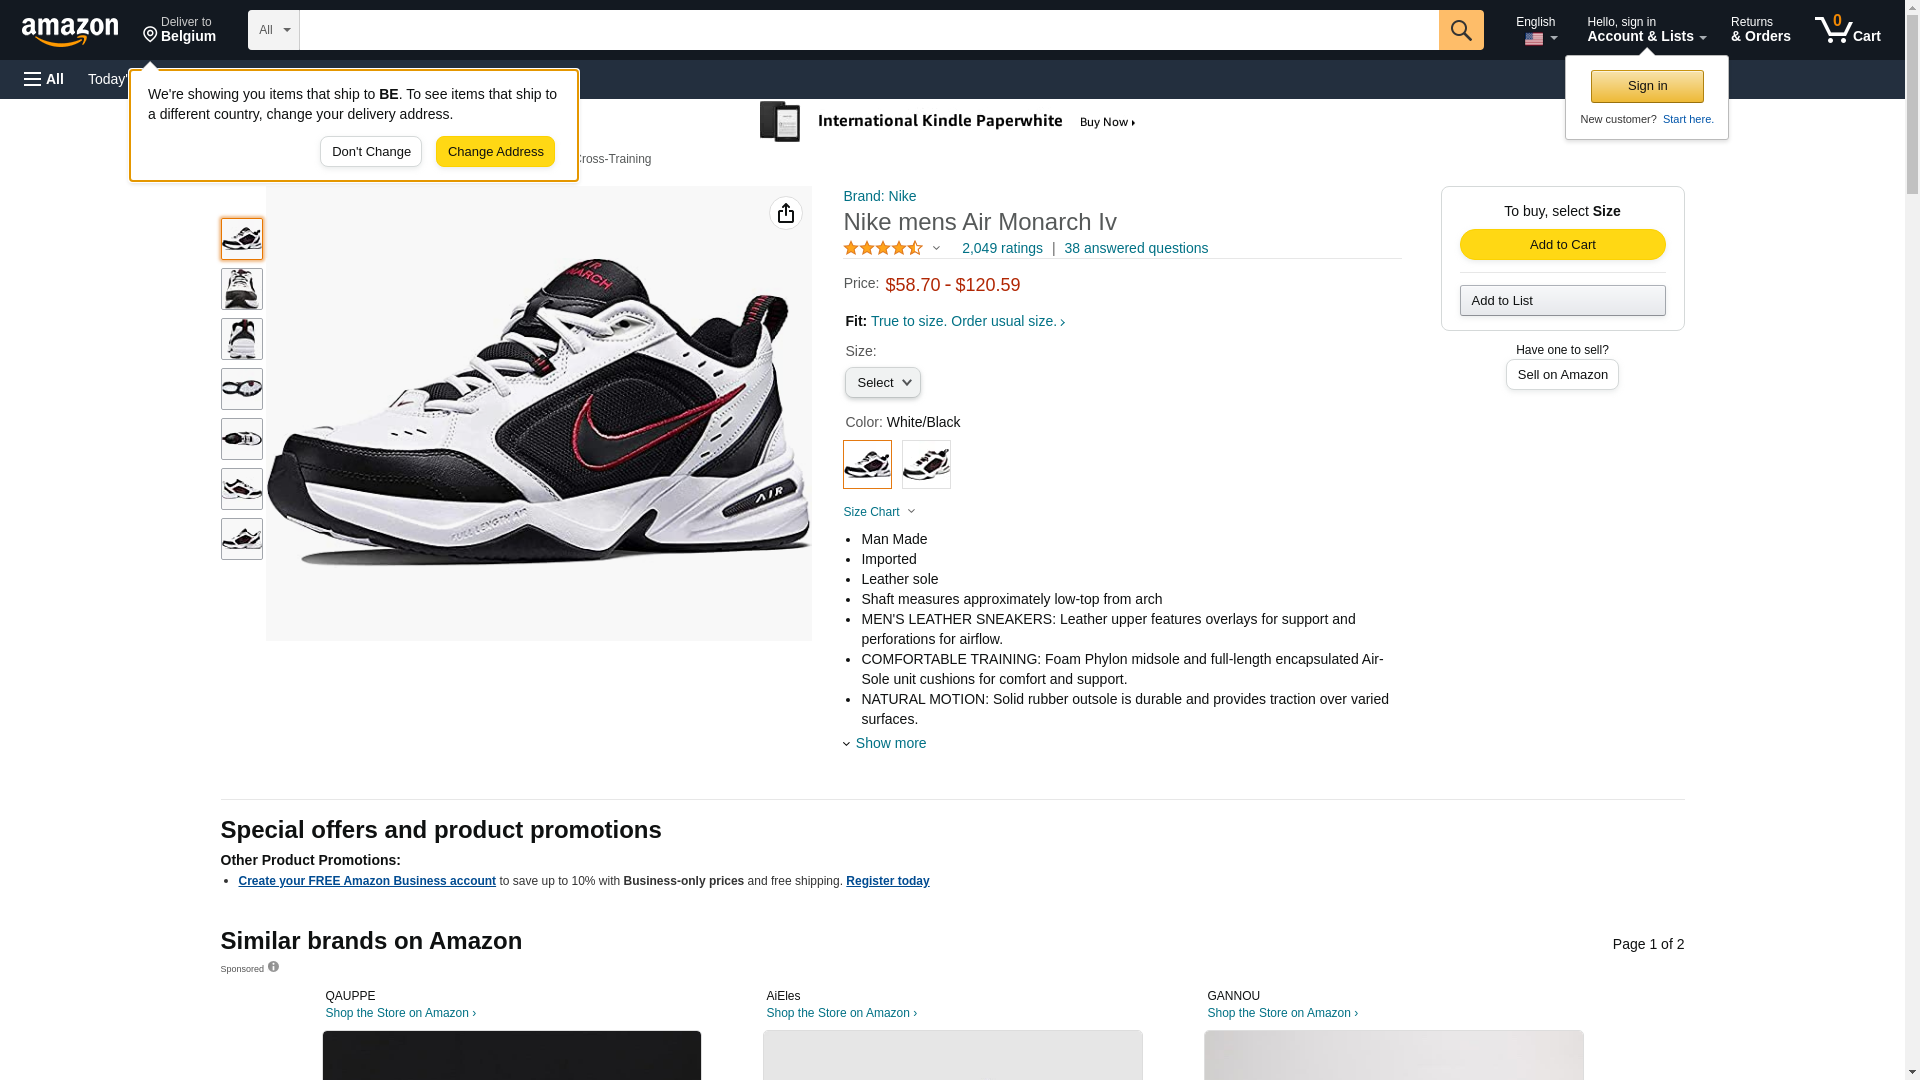Viewport: 1920px width, 1080px height.
Task: Open the Returns & Orders menu
Action: coord(1760,30)
